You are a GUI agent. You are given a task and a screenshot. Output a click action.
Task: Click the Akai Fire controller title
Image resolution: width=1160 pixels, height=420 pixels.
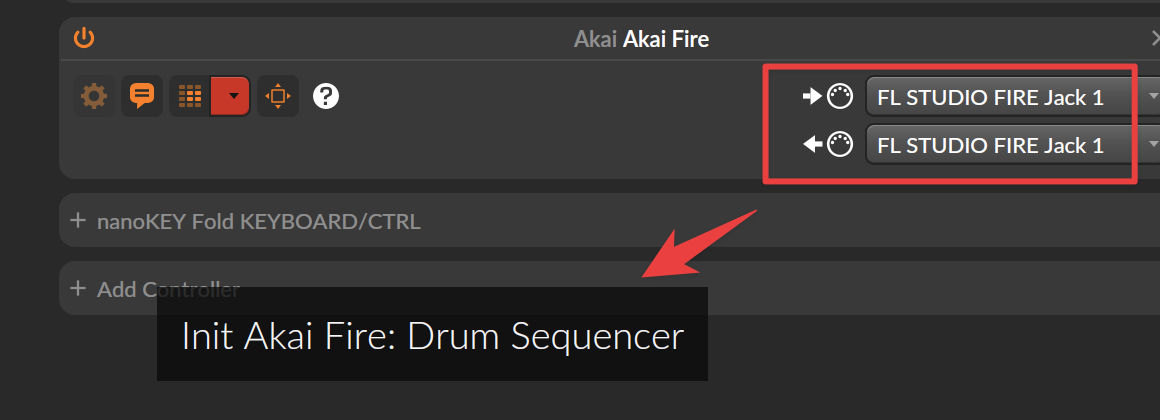point(641,38)
